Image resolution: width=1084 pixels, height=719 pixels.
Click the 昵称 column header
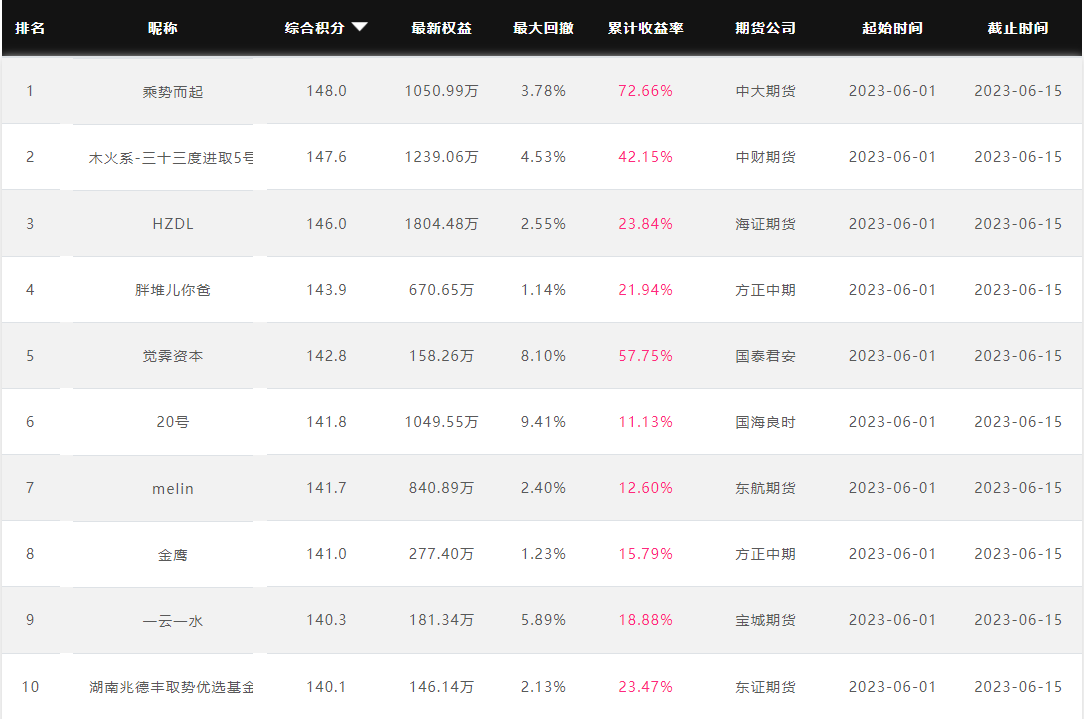(x=162, y=28)
